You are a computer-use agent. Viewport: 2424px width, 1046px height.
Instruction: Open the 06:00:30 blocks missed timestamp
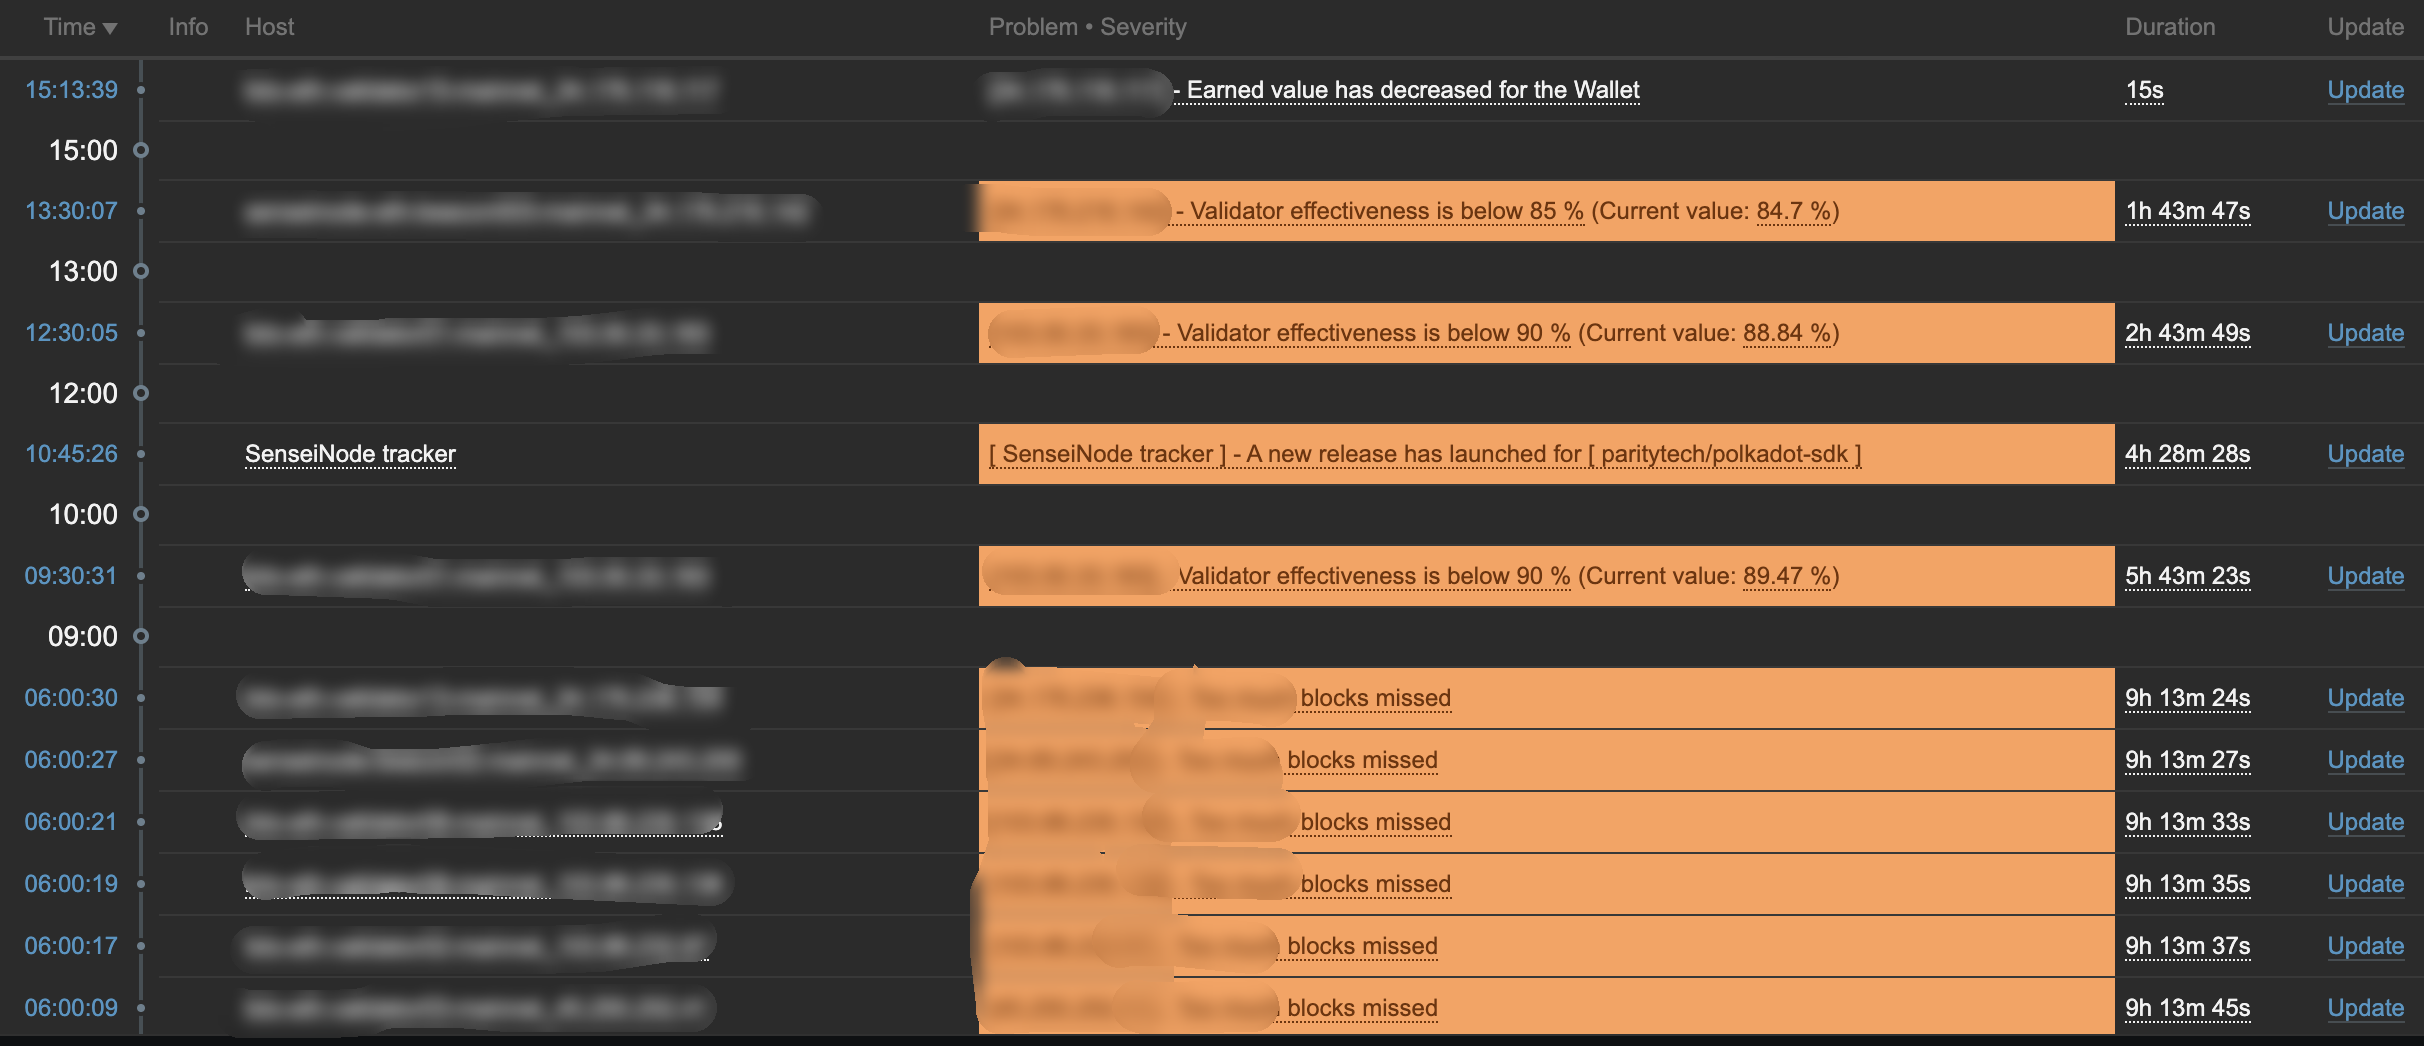71,698
